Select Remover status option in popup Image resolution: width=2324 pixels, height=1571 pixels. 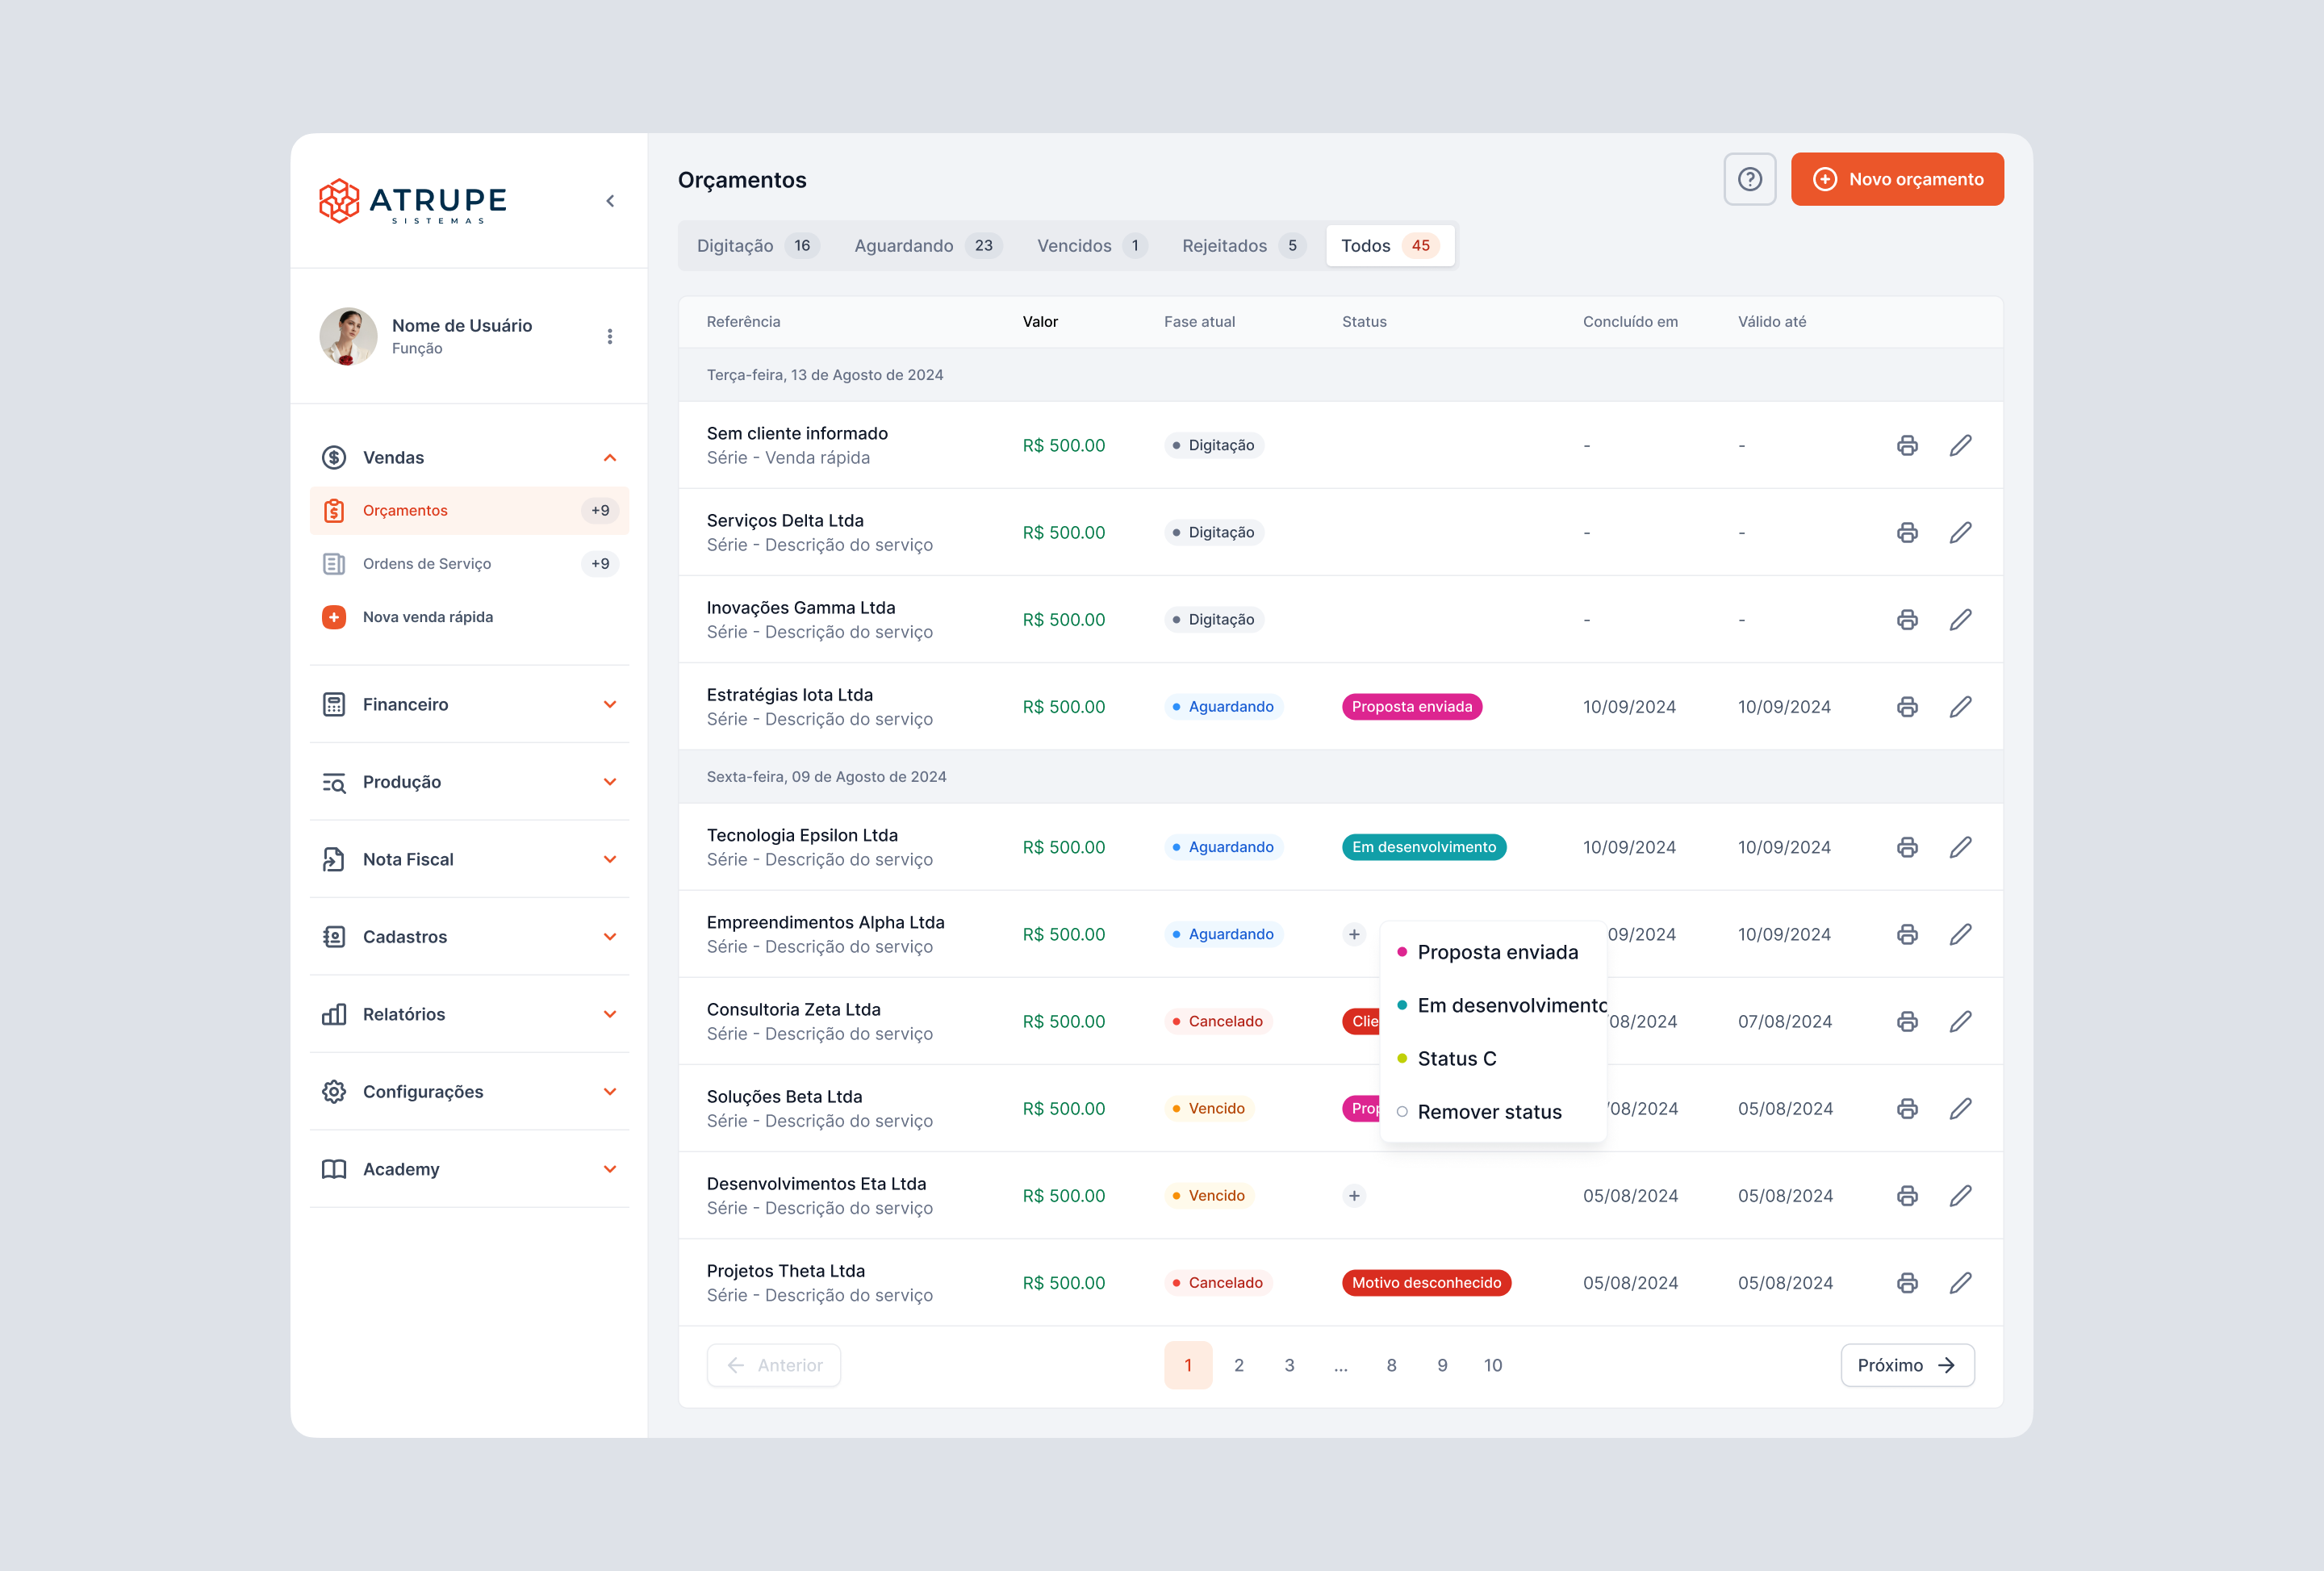coord(1488,1112)
